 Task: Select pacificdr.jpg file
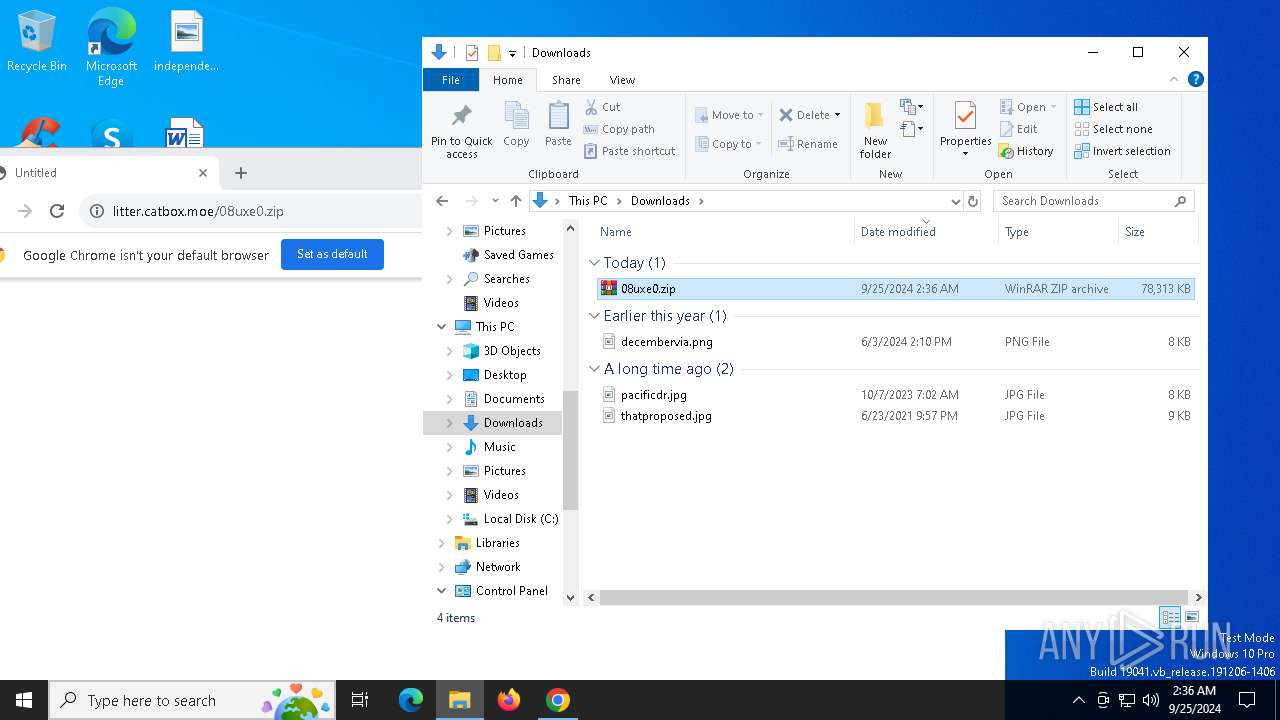coord(896,395)
